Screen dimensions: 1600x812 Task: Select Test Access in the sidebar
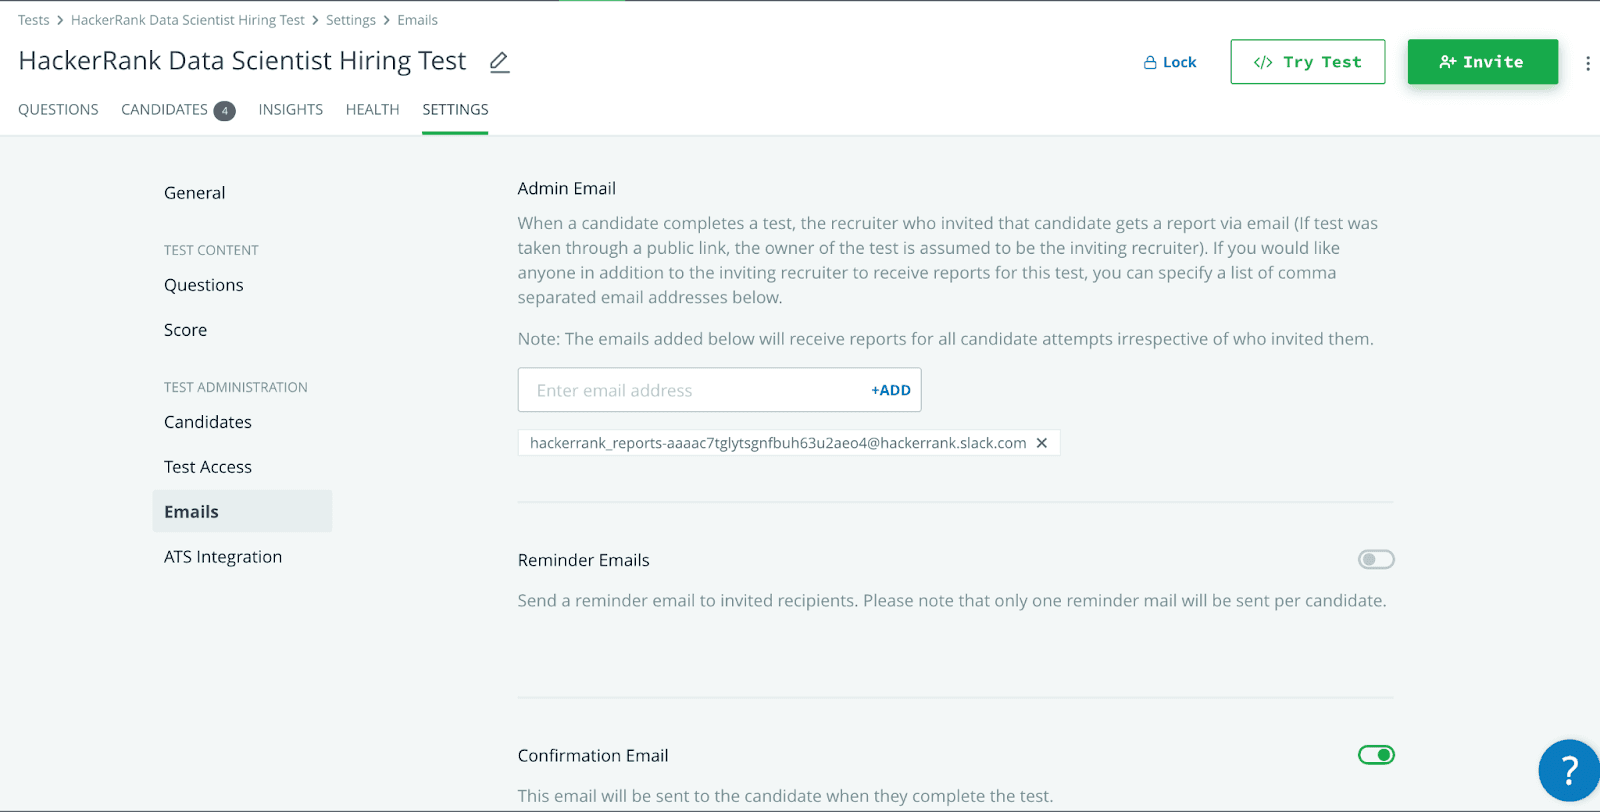[208, 467]
